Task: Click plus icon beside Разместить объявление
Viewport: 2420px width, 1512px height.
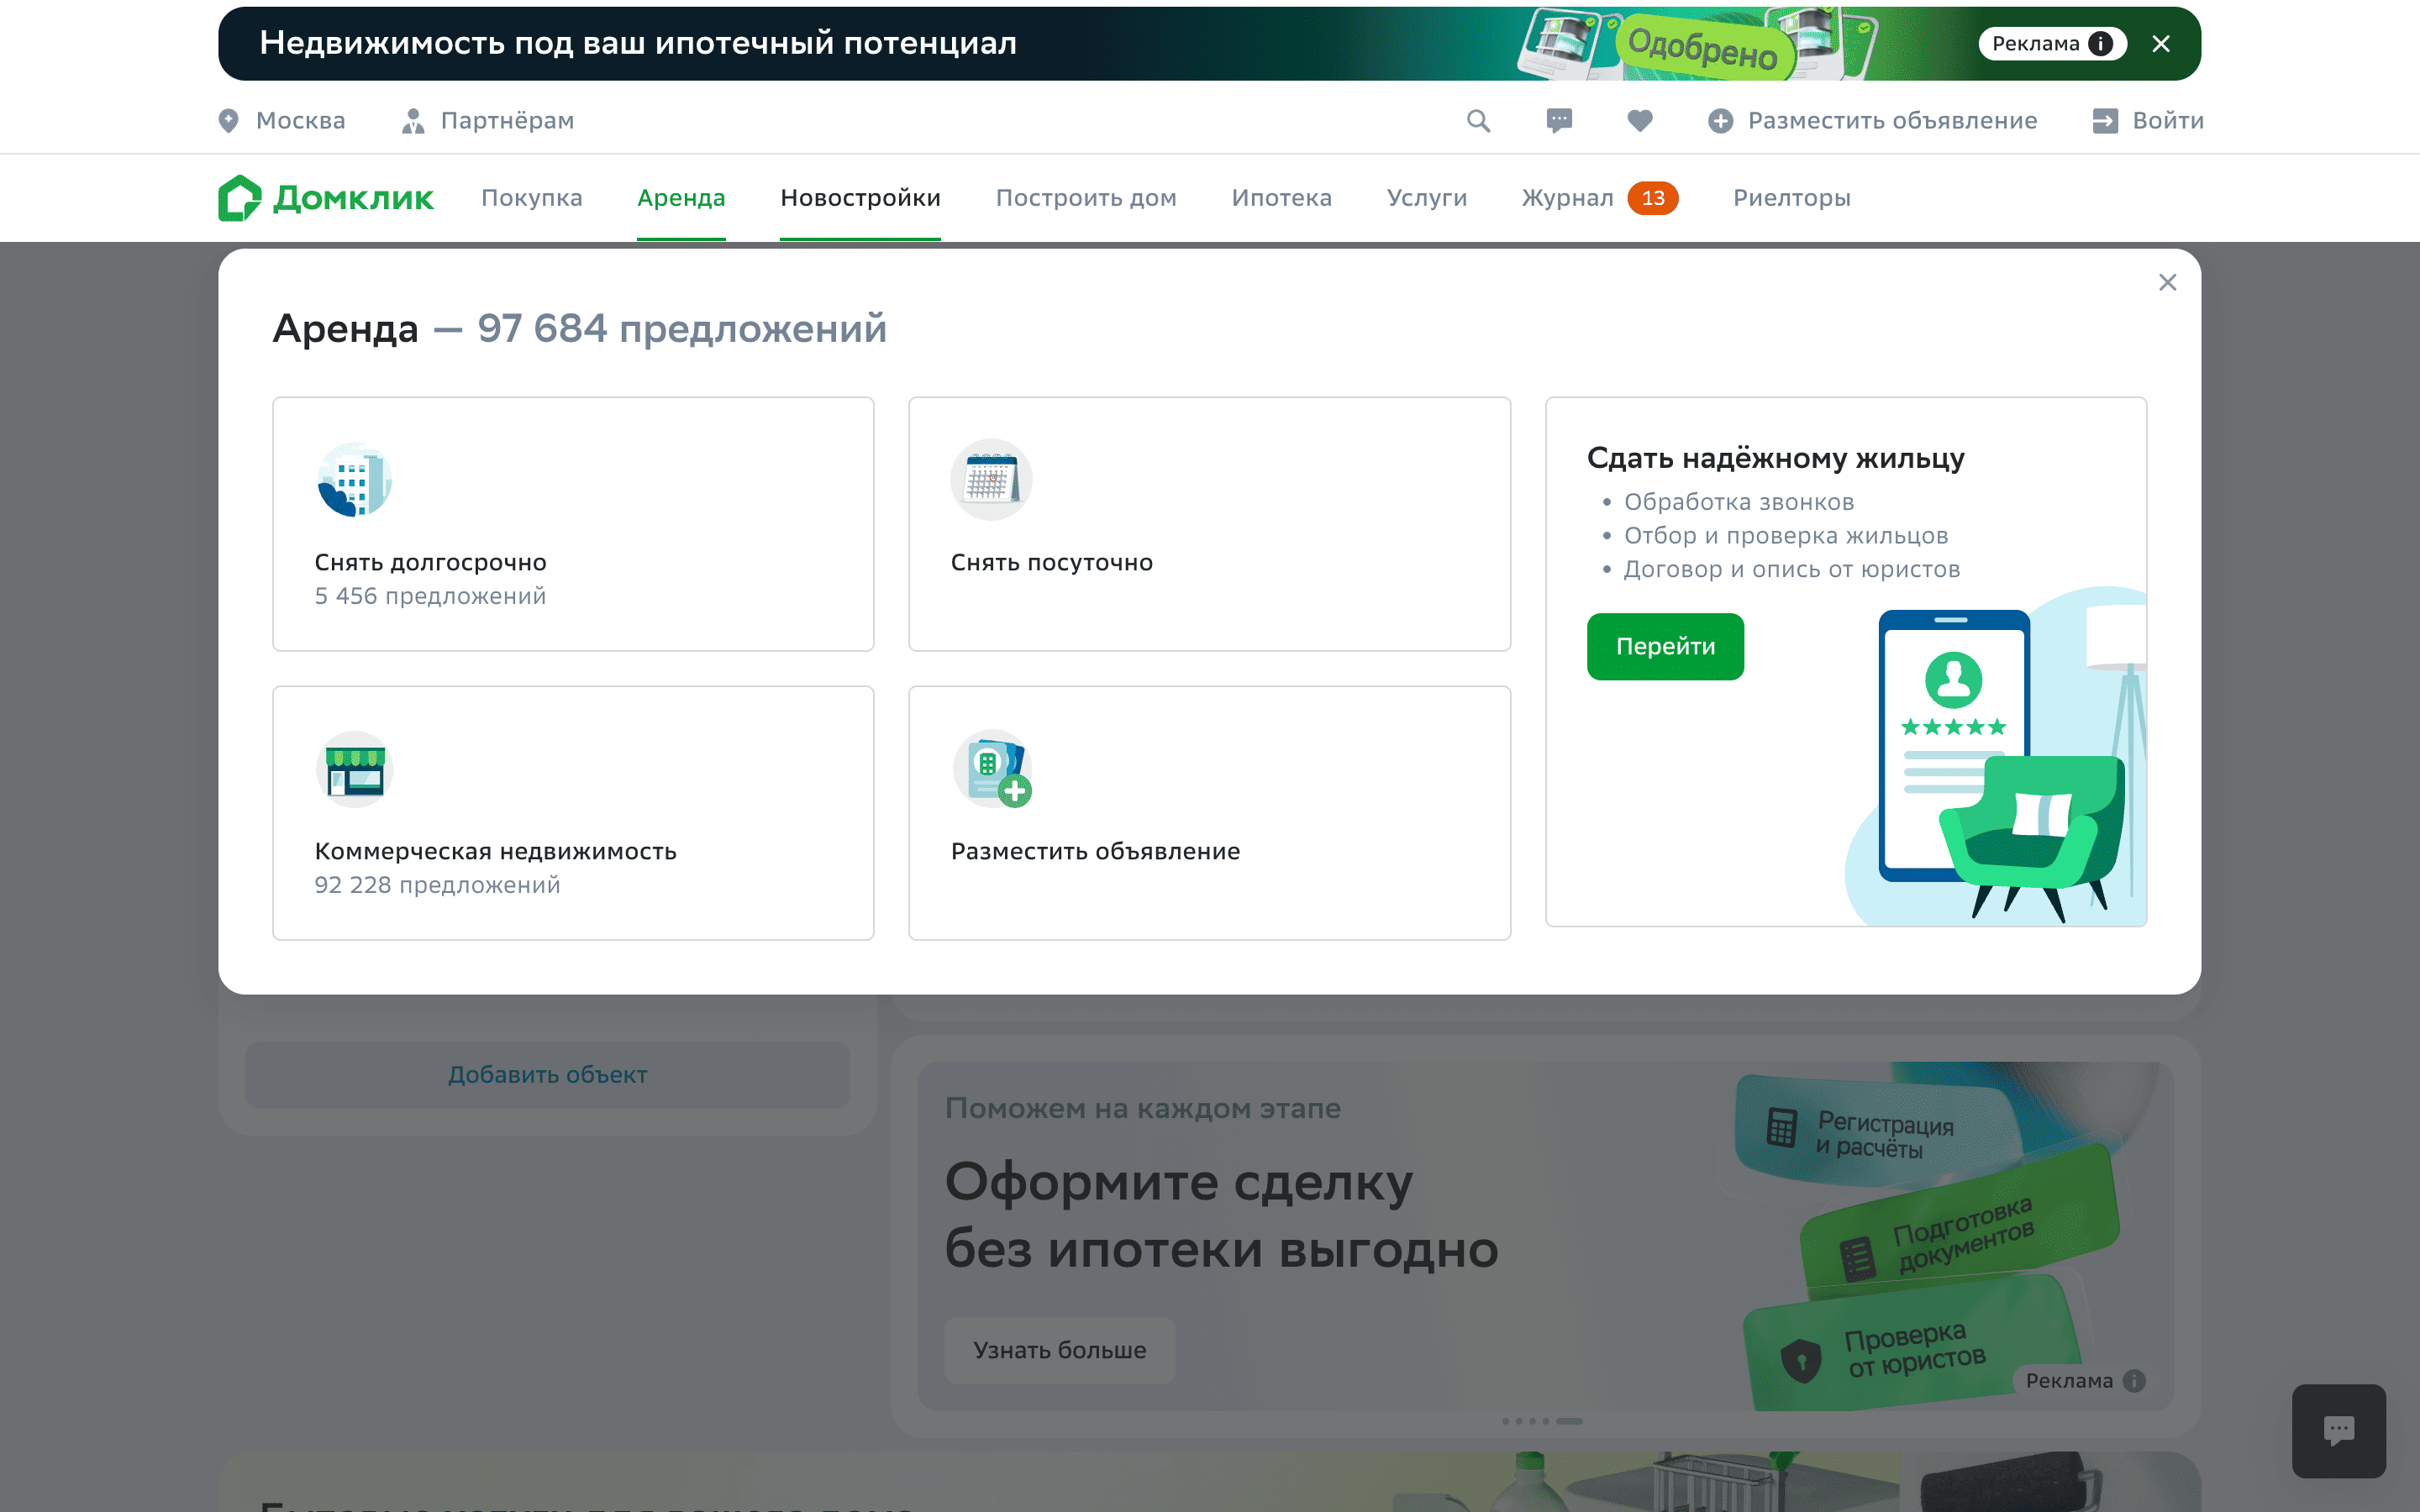Action: 1720,121
